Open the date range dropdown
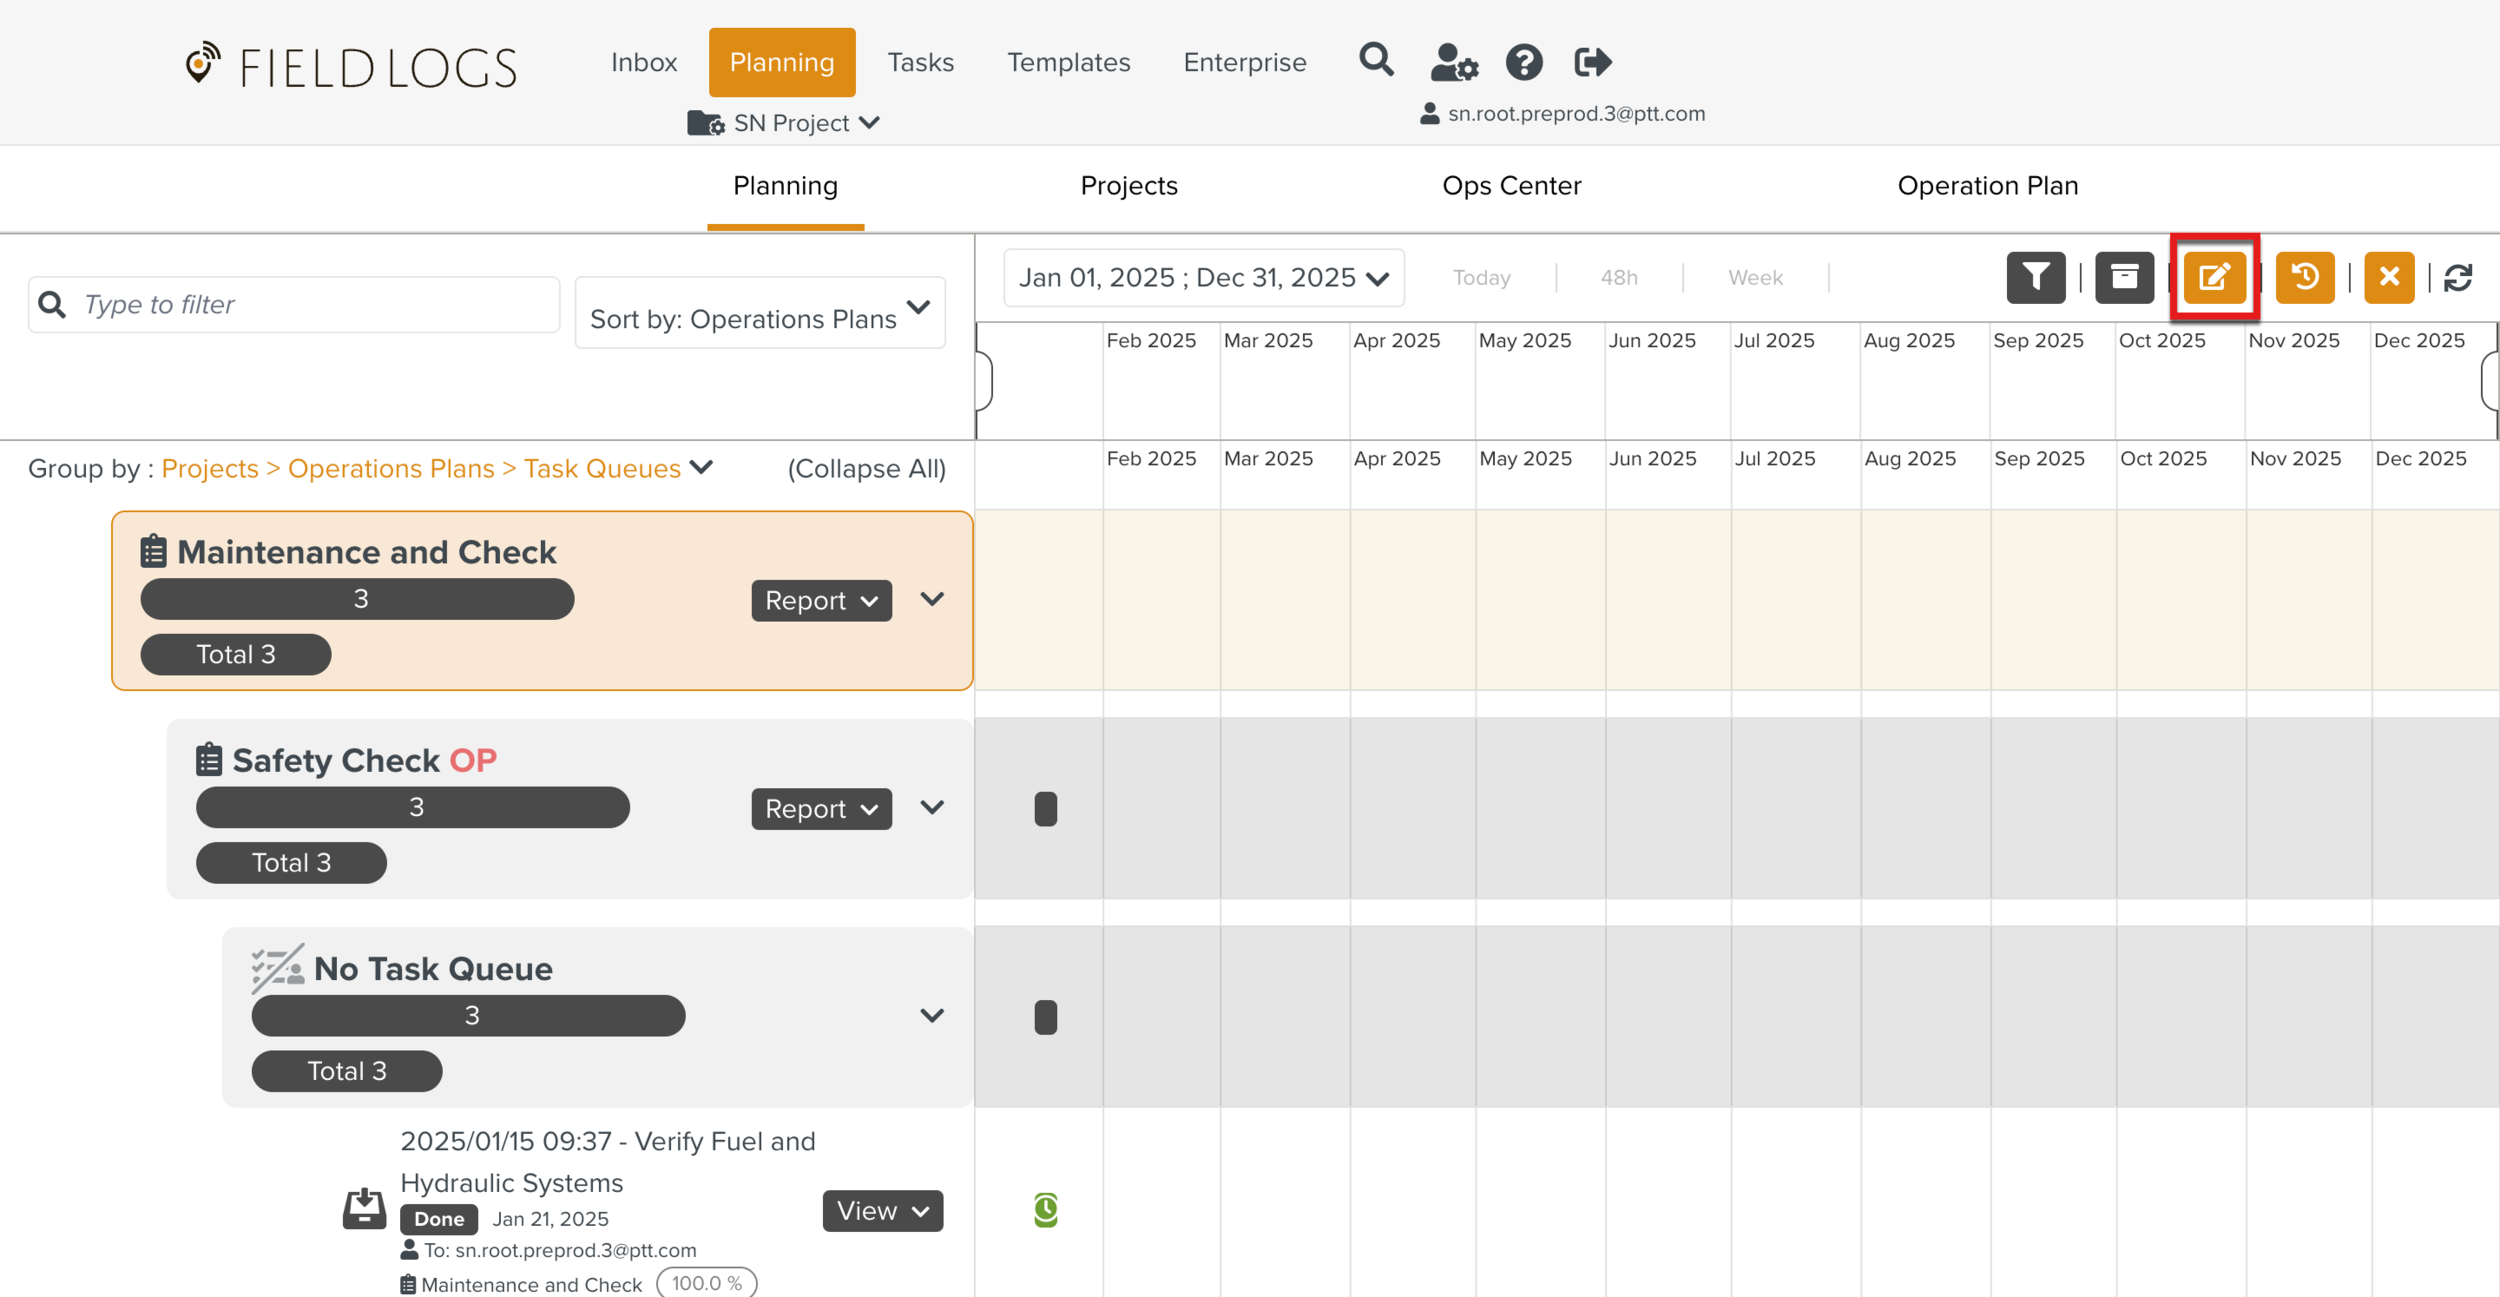This screenshot has height=1297, width=2500. 1204,278
